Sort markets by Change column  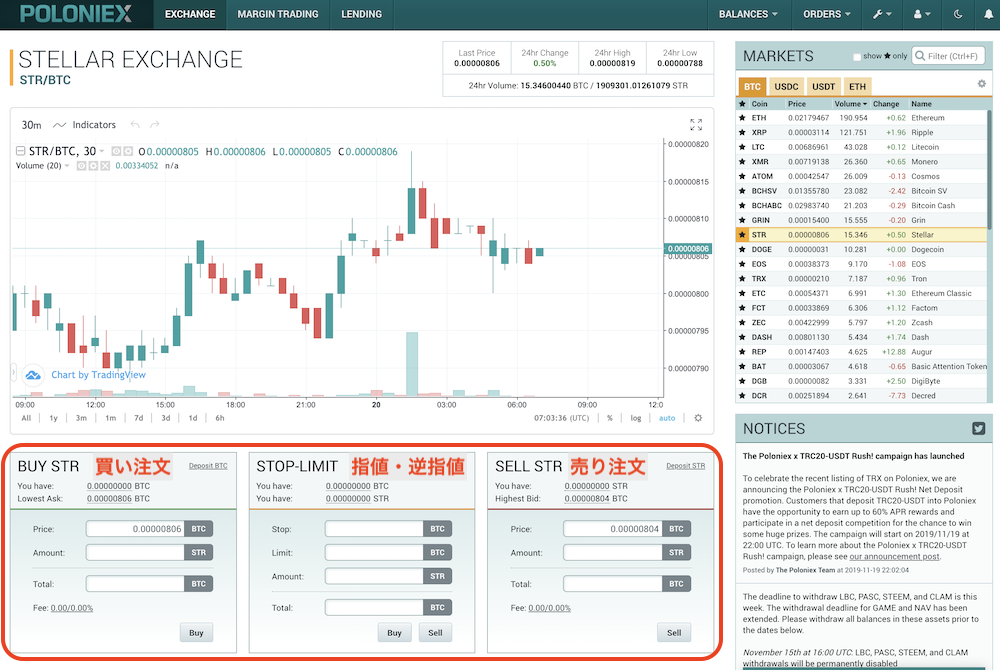click(886, 104)
